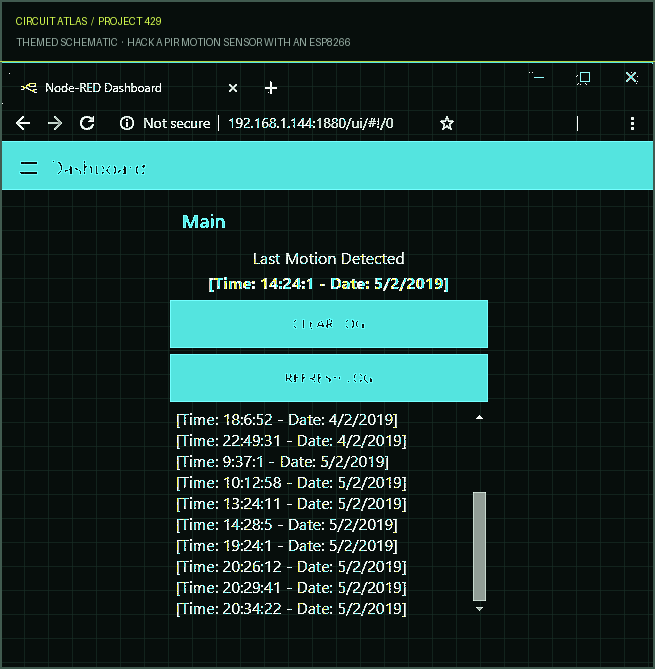The width and height of the screenshot is (655, 669).
Task: Close the Node-RED Dashboard tab
Action: coord(233,88)
